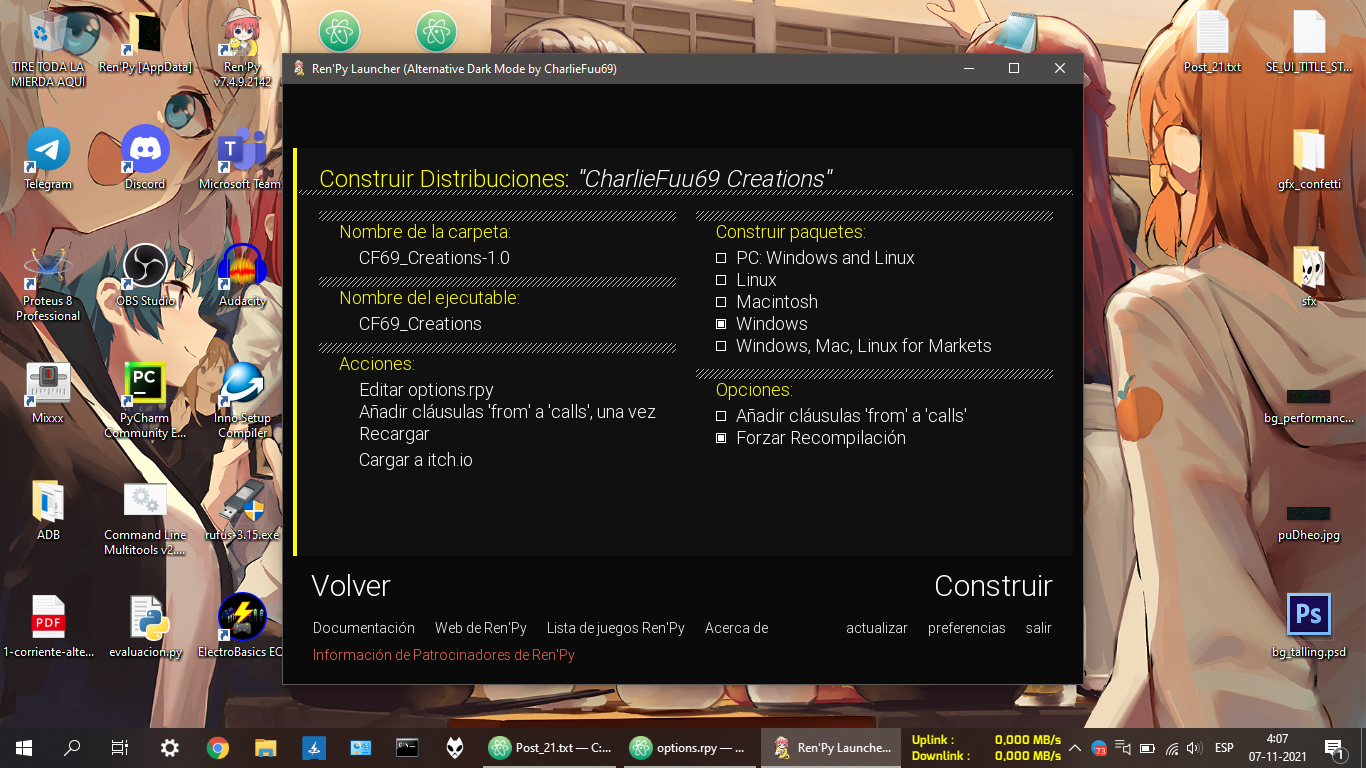Screen dimensions: 1366x768
Task: Check the Macintosh package checkbox
Action: pos(721,302)
